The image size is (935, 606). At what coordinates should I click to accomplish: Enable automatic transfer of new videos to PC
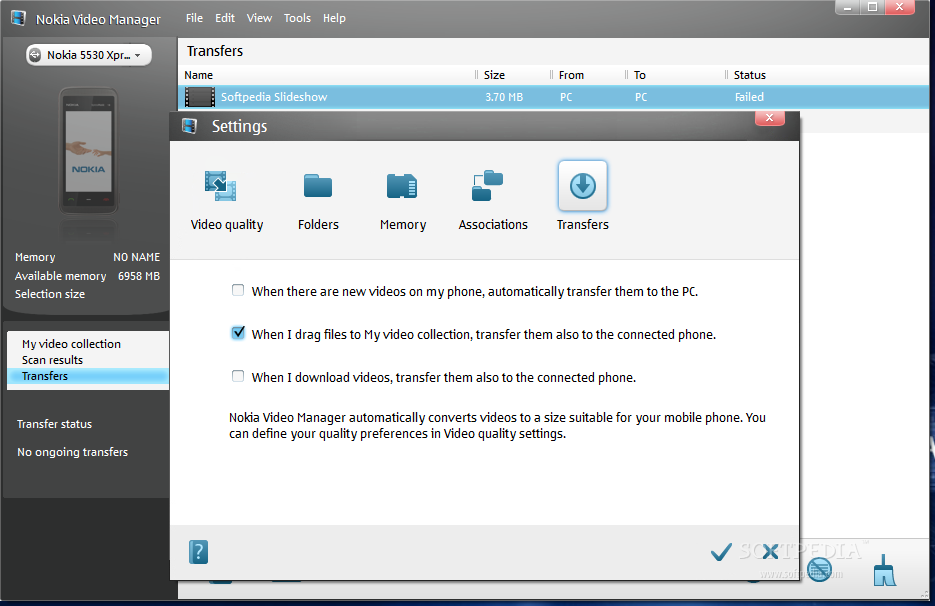pos(238,290)
